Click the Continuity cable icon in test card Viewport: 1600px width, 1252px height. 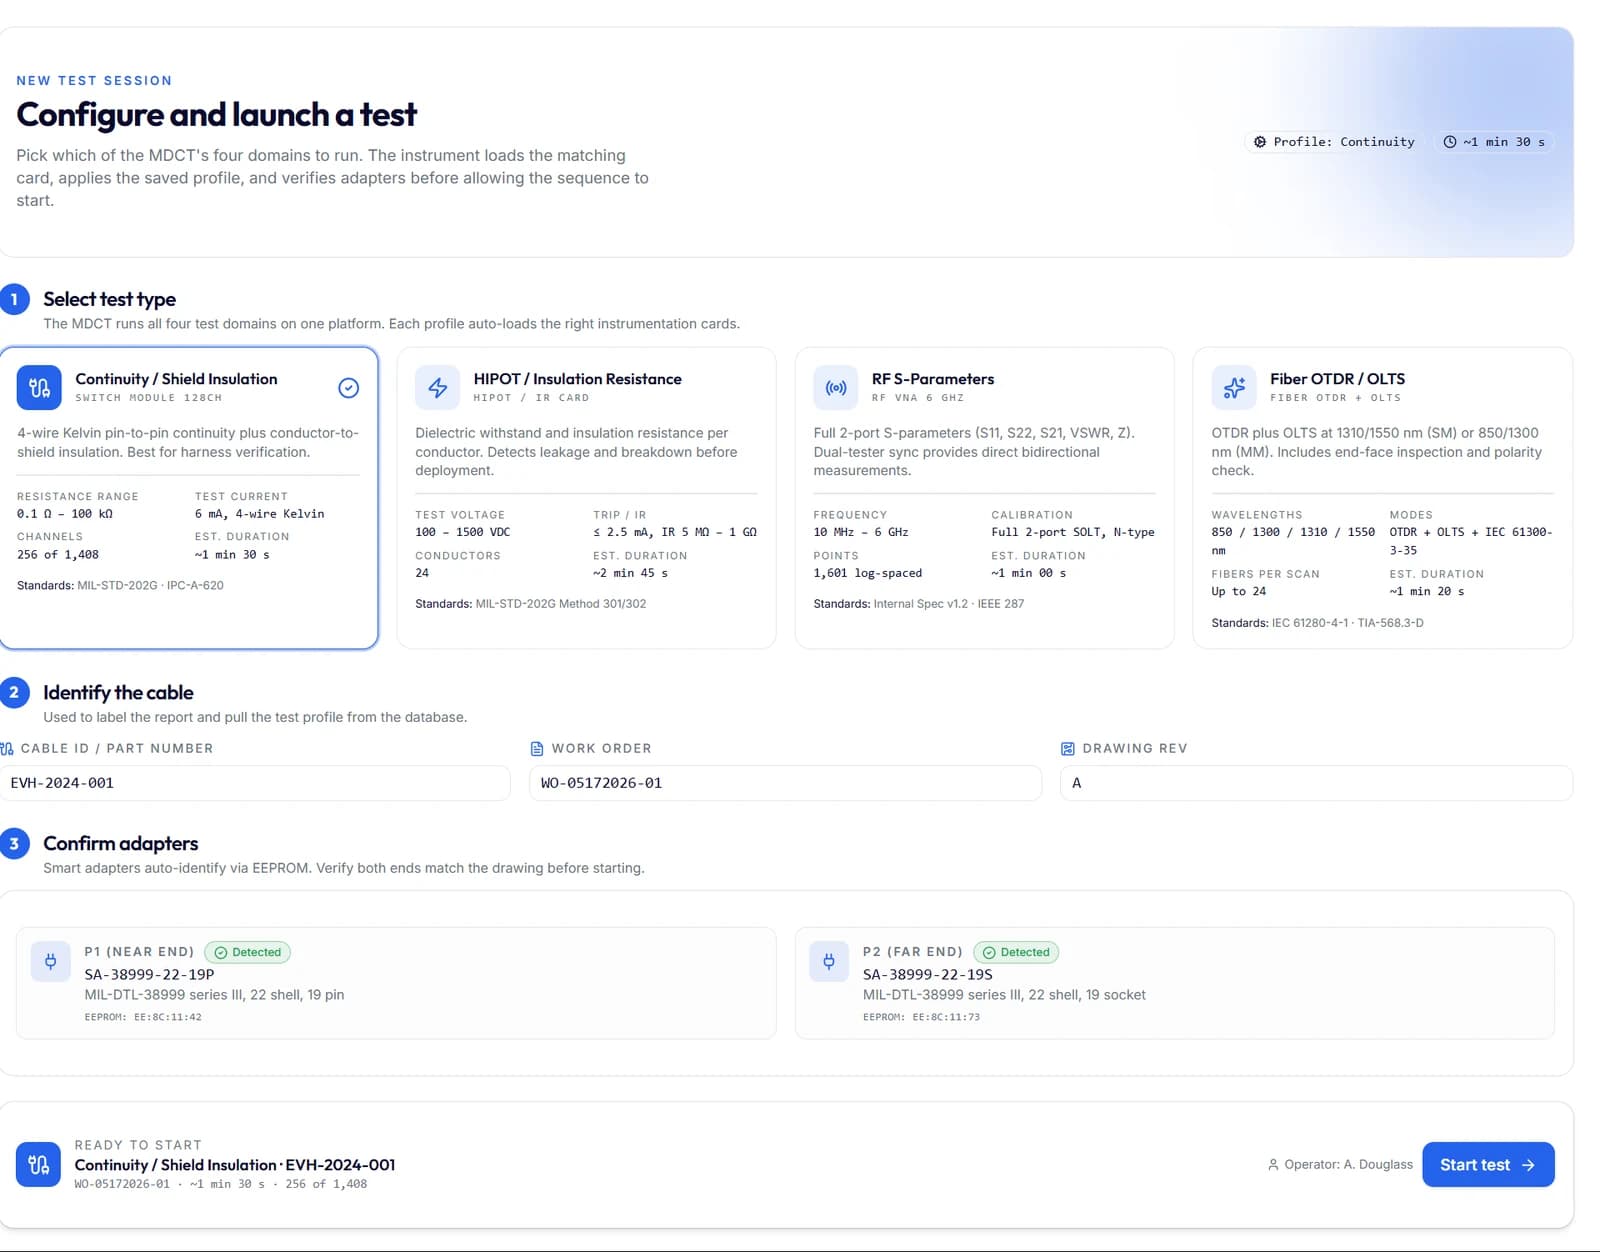pos(39,388)
